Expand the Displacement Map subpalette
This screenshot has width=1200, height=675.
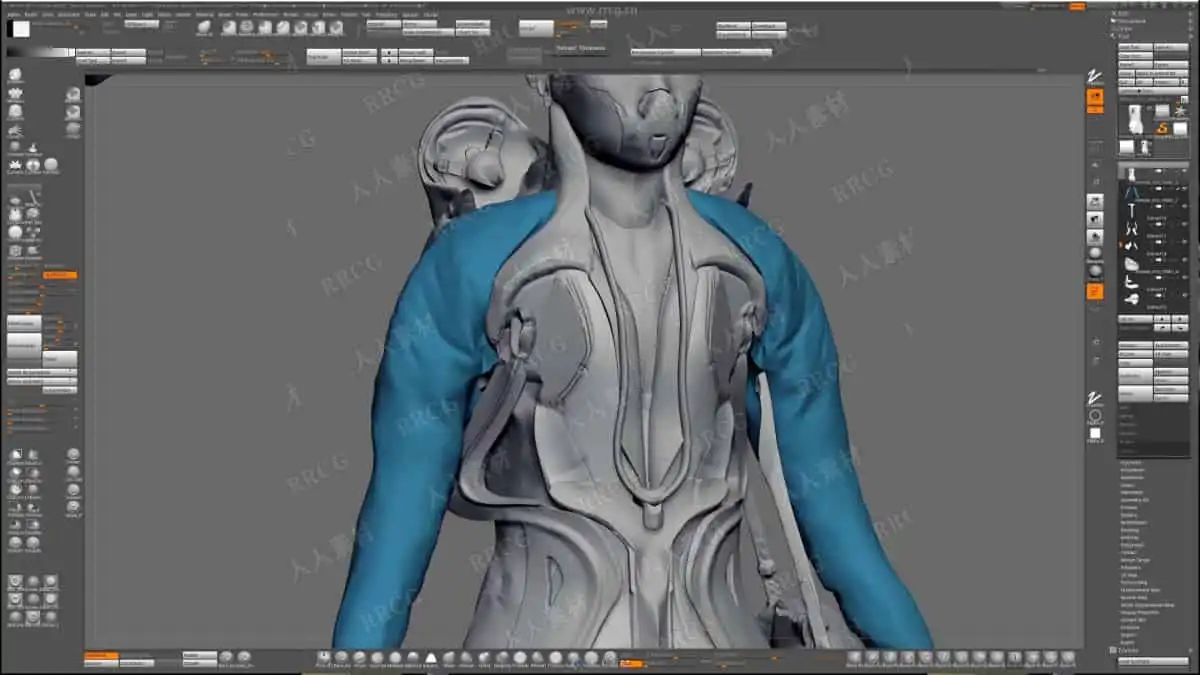click(x=1140, y=589)
